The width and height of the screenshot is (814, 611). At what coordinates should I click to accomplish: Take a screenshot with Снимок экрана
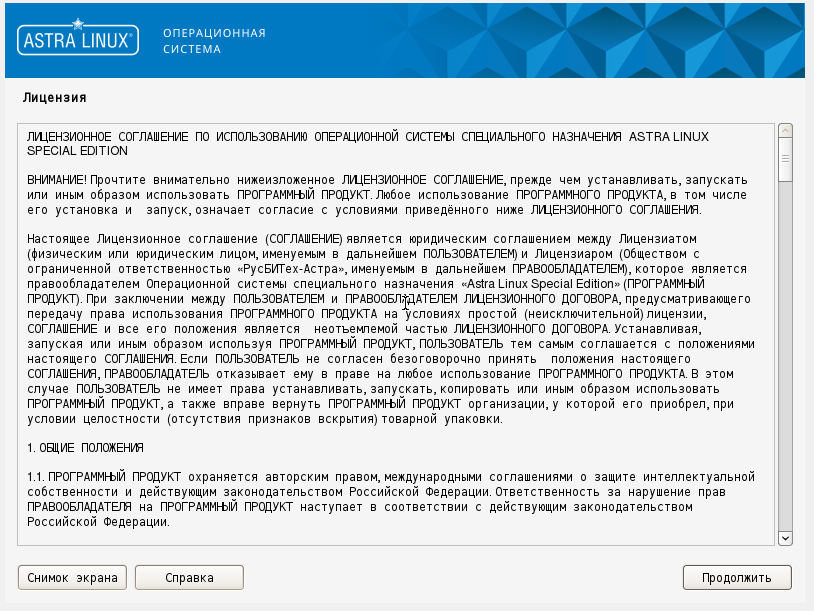(72, 578)
